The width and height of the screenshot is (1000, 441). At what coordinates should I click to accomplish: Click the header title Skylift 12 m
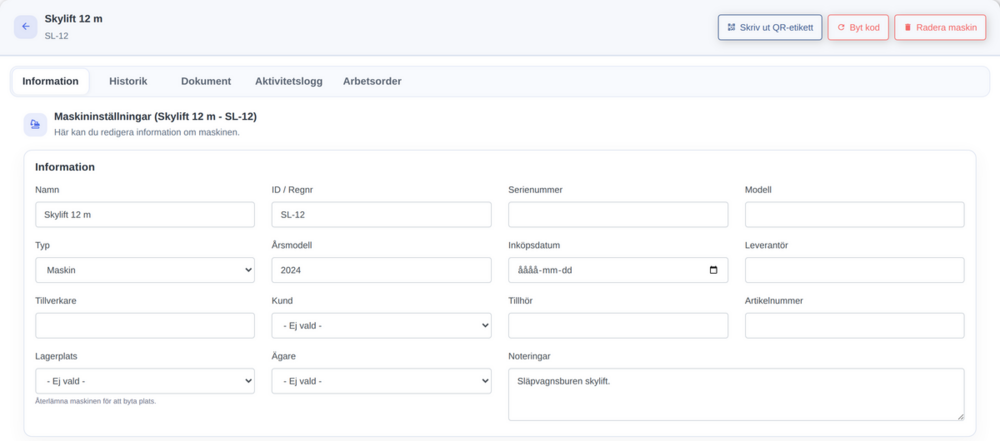click(x=73, y=19)
